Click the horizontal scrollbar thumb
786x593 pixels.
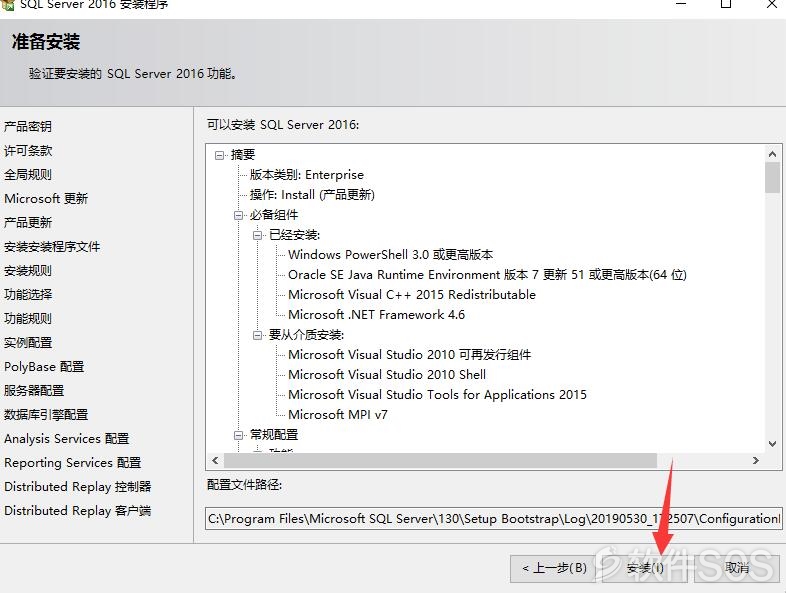(x=440, y=460)
